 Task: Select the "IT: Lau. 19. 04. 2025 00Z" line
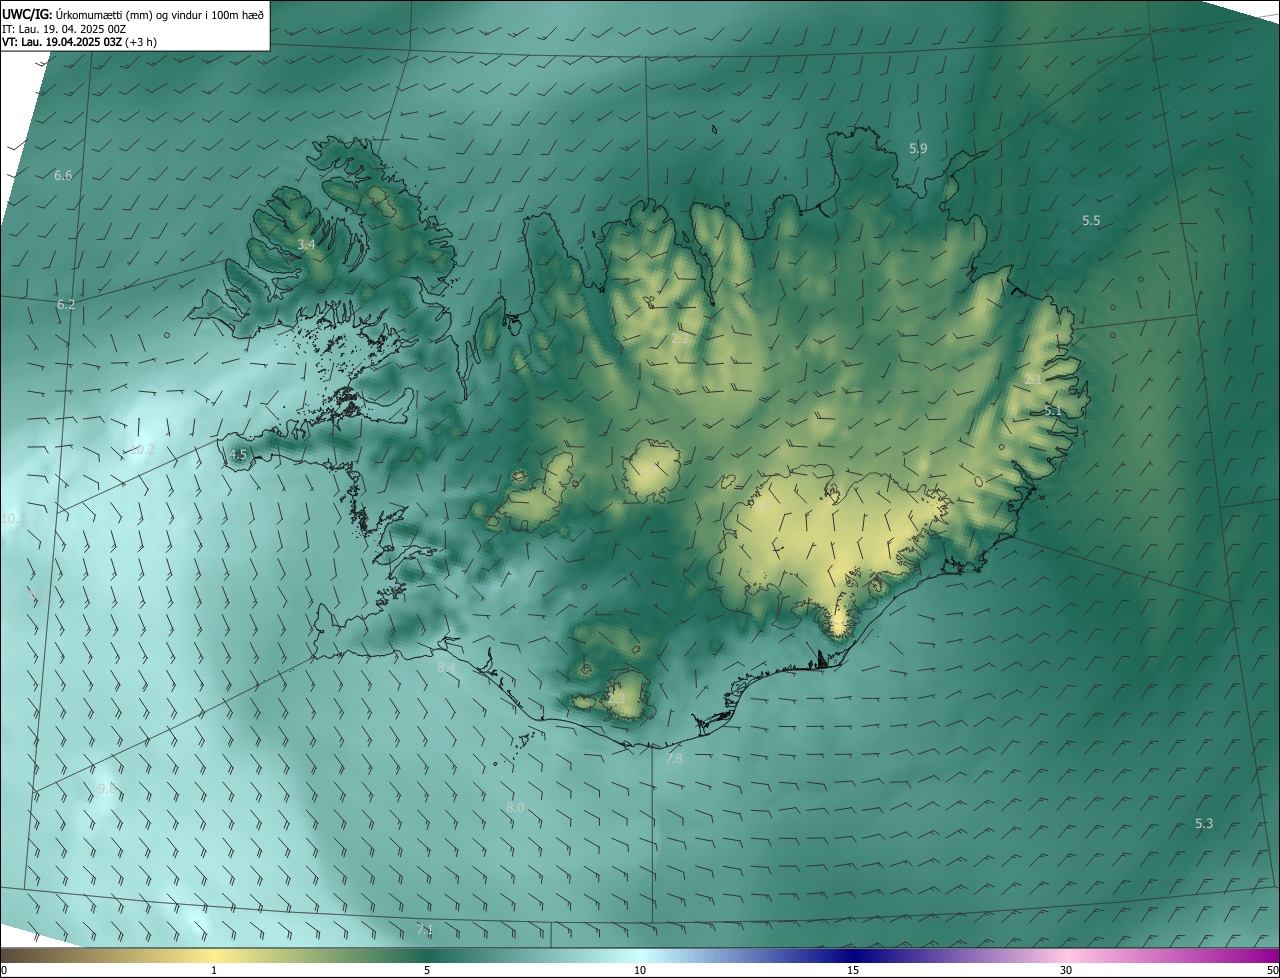(64, 28)
